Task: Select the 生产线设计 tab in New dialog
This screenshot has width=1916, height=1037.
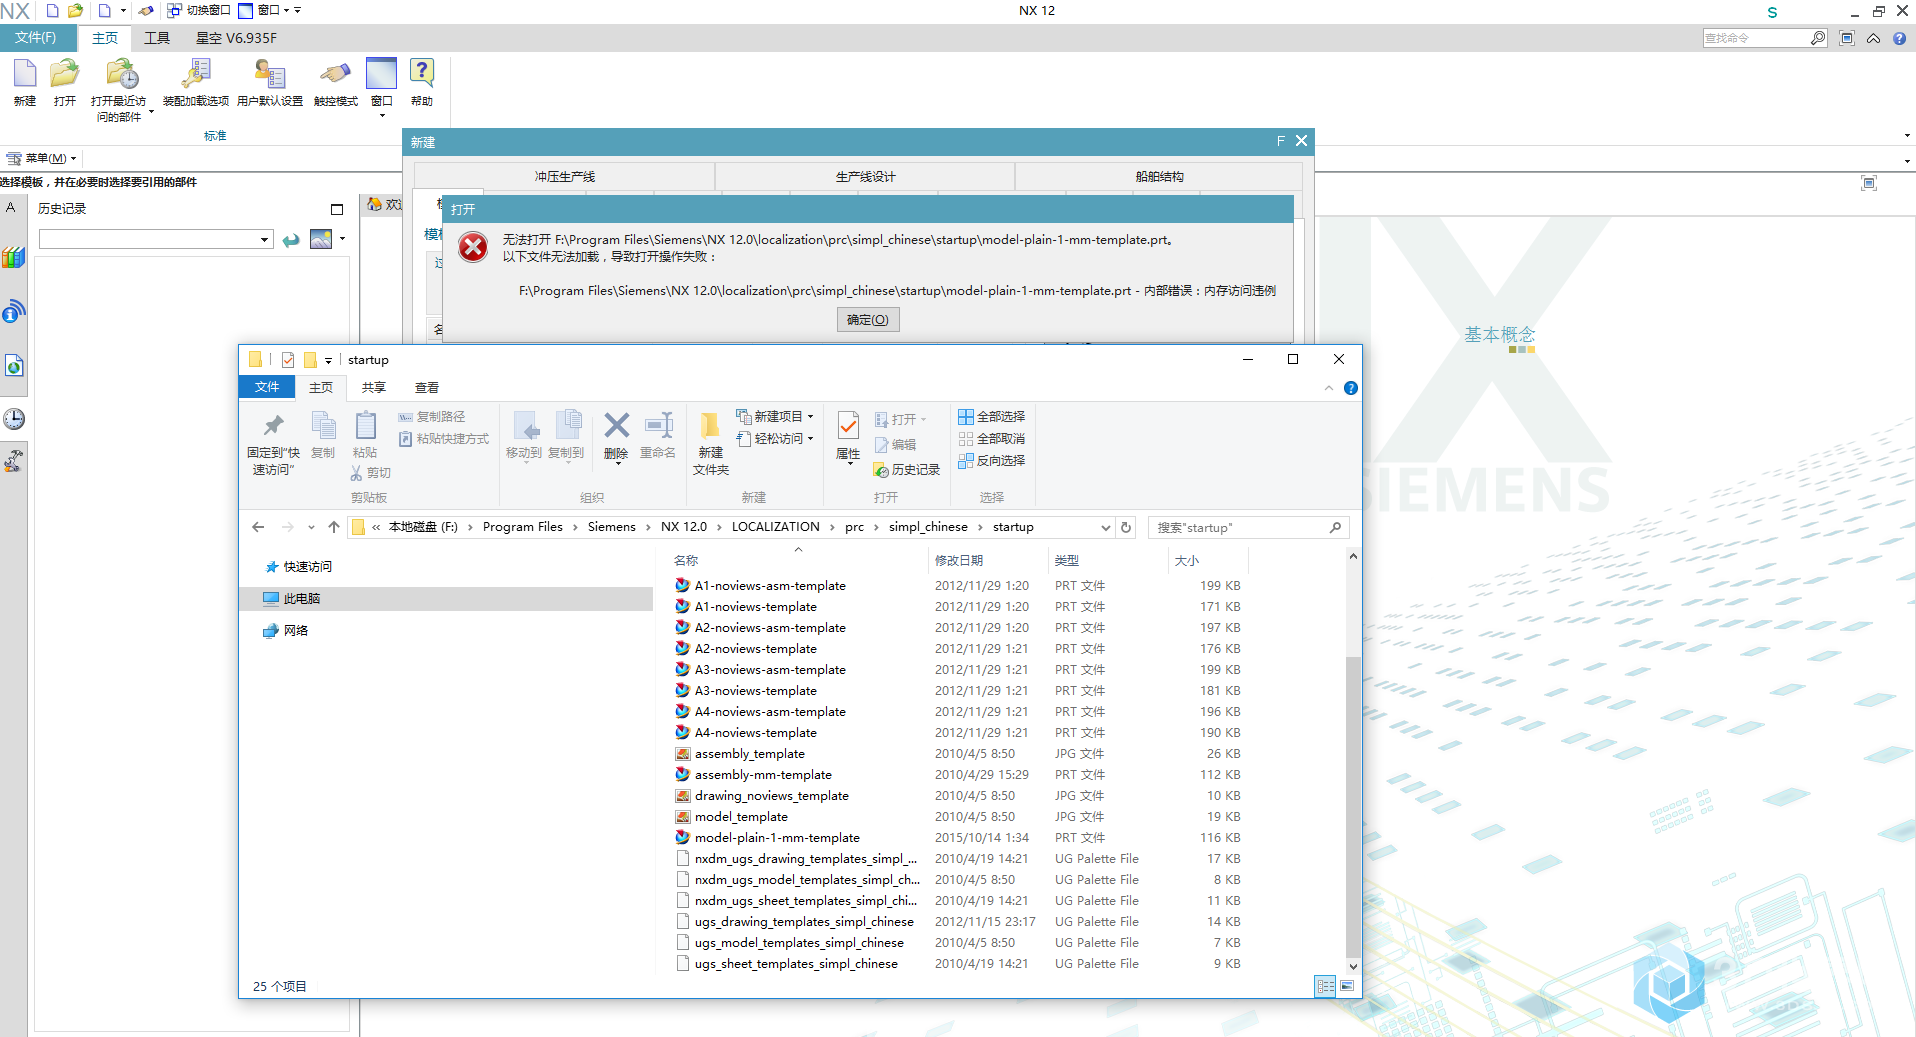Action: (x=865, y=176)
